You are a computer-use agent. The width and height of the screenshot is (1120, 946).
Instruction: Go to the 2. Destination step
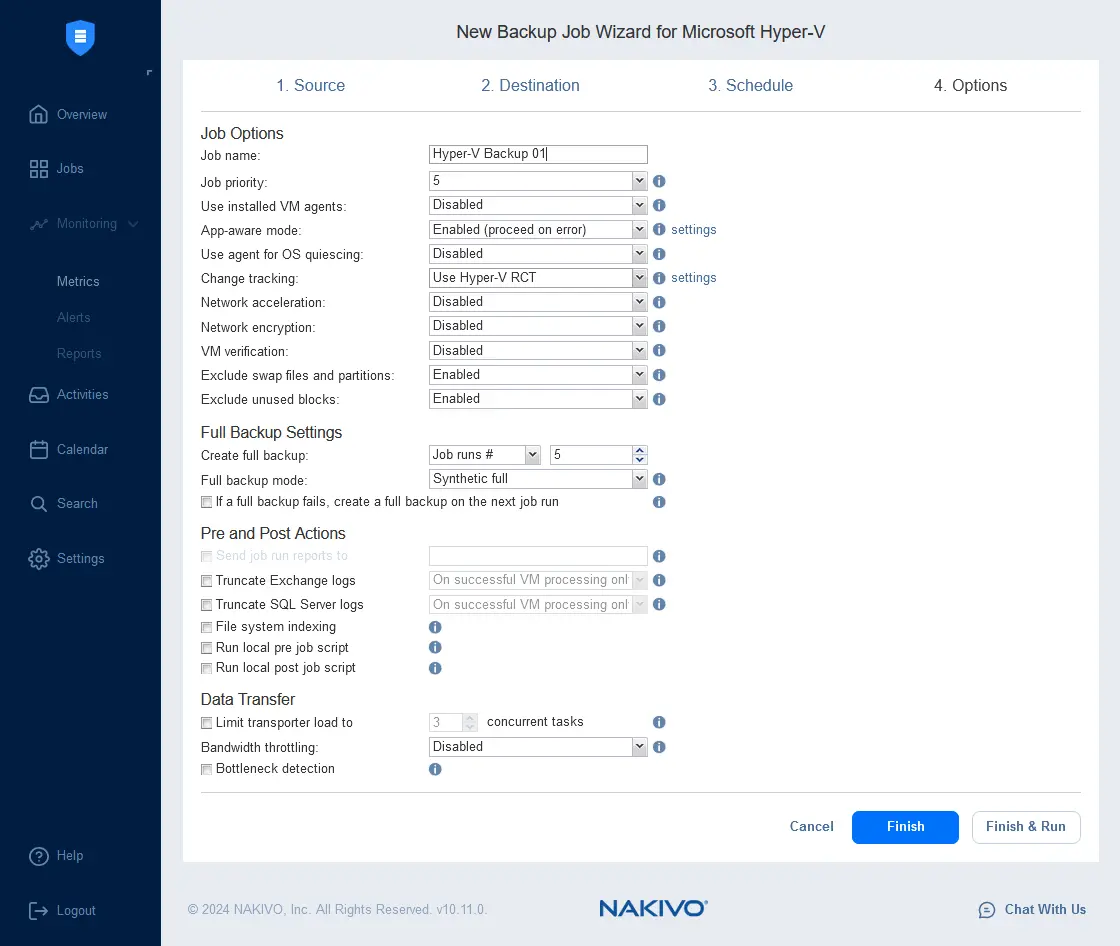[x=530, y=86]
